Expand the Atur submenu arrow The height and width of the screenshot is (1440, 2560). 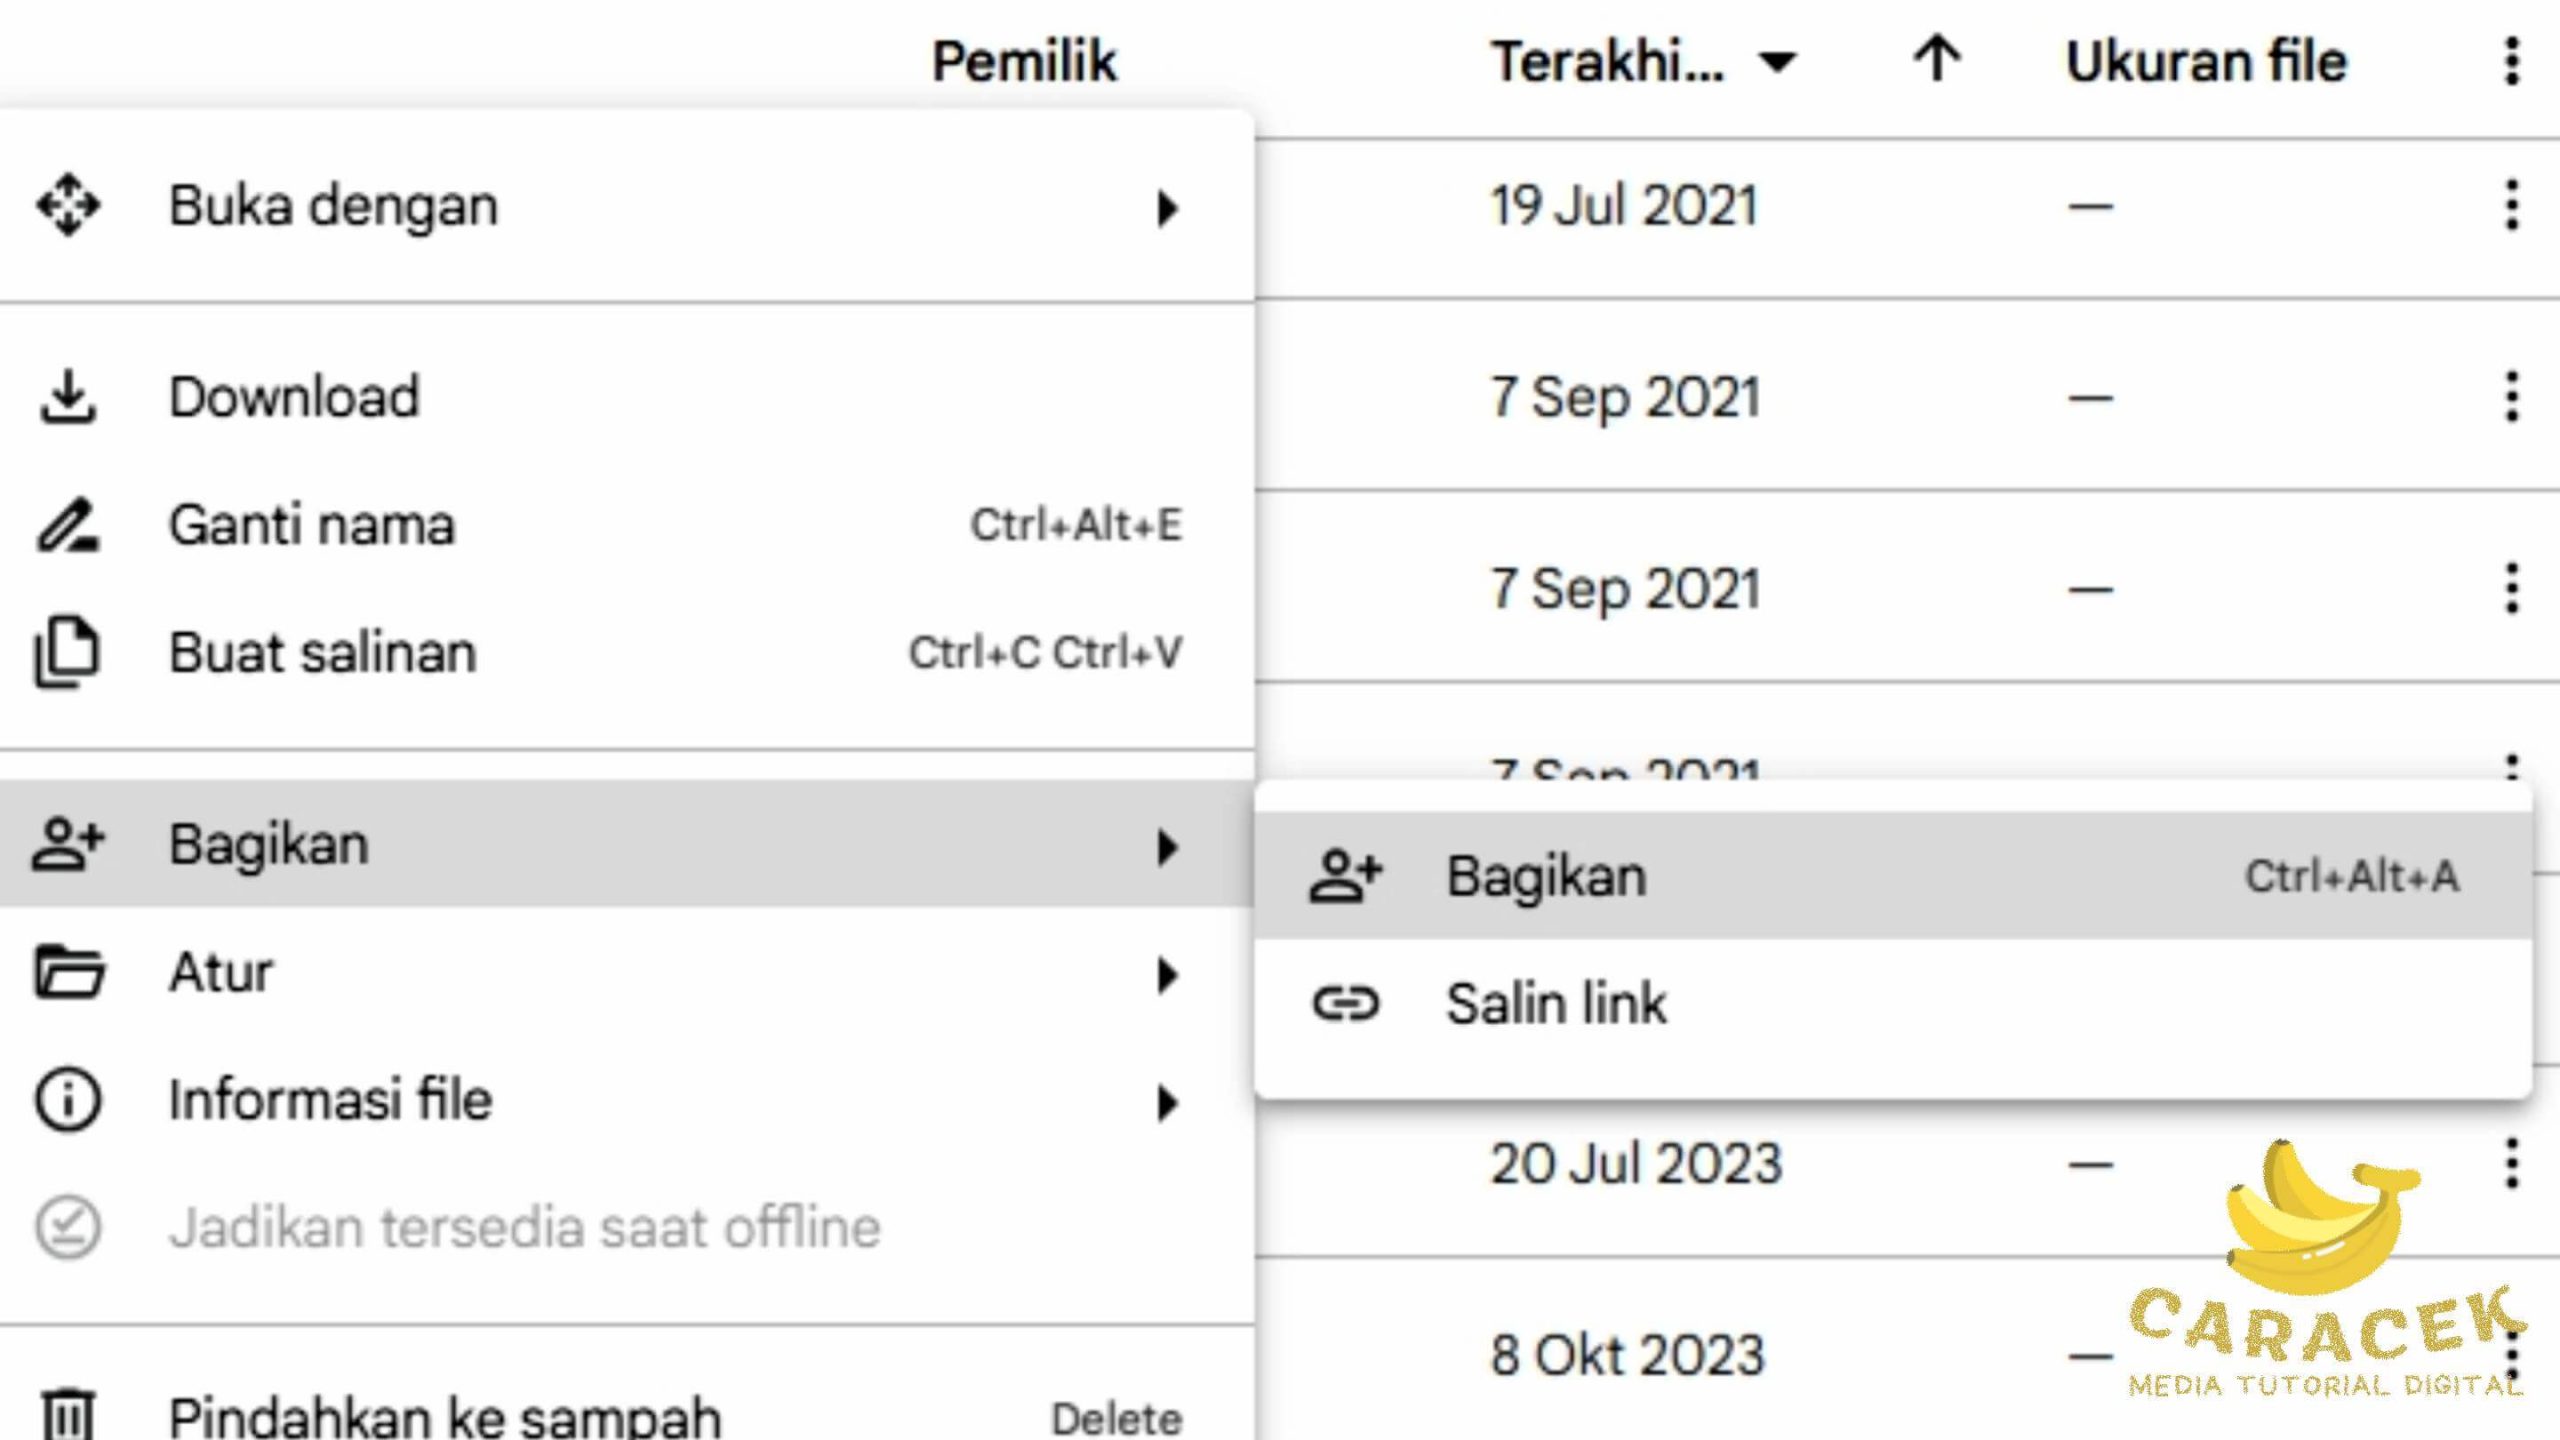tap(1166, 974)
